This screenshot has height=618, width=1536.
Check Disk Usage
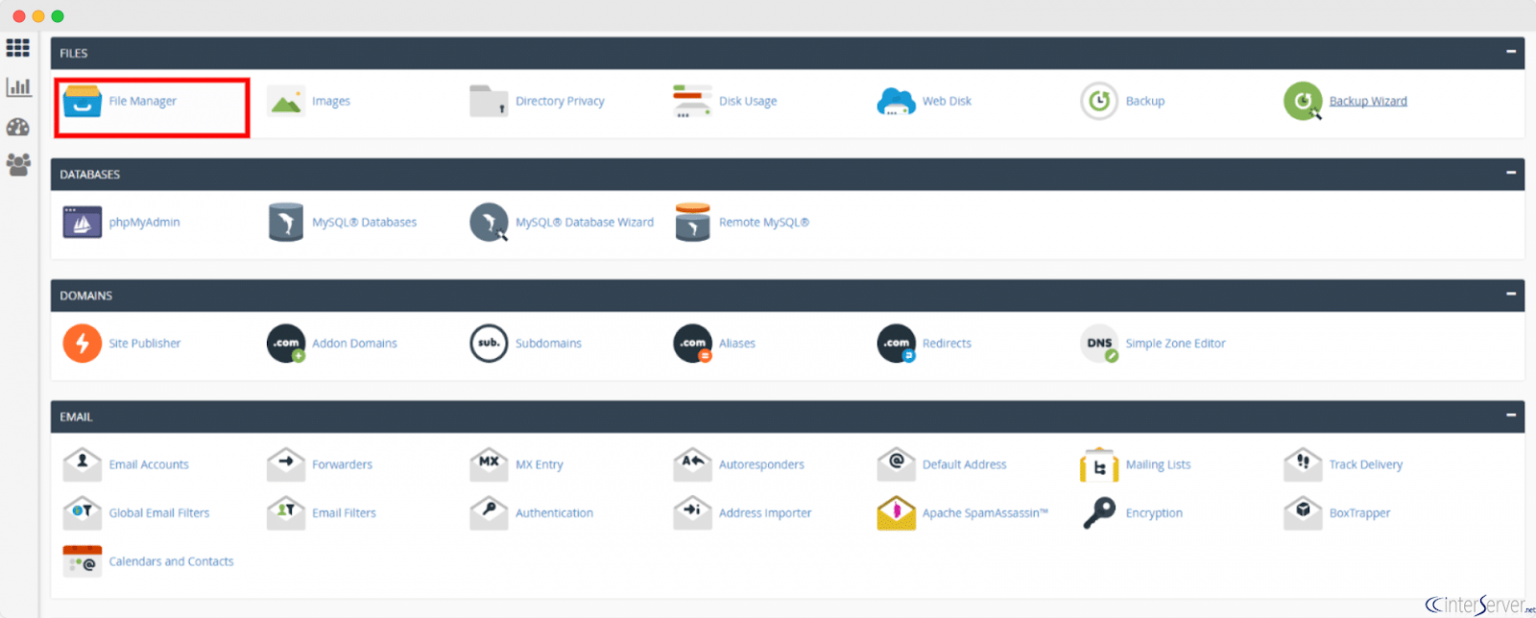750,101
